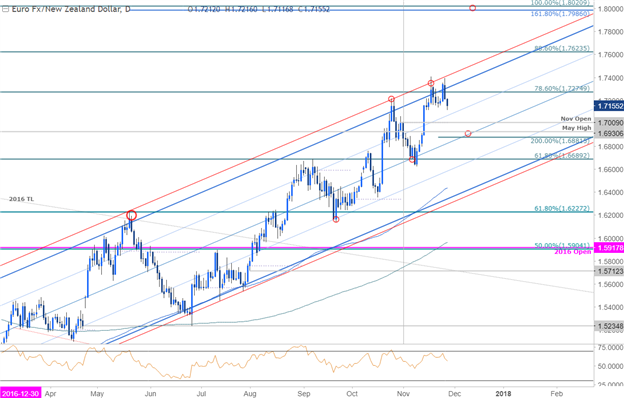This screenshot has height=398, width=624.
Task: Click the May label on time axis
Action: pyautogui.click(x=97, y=394)
